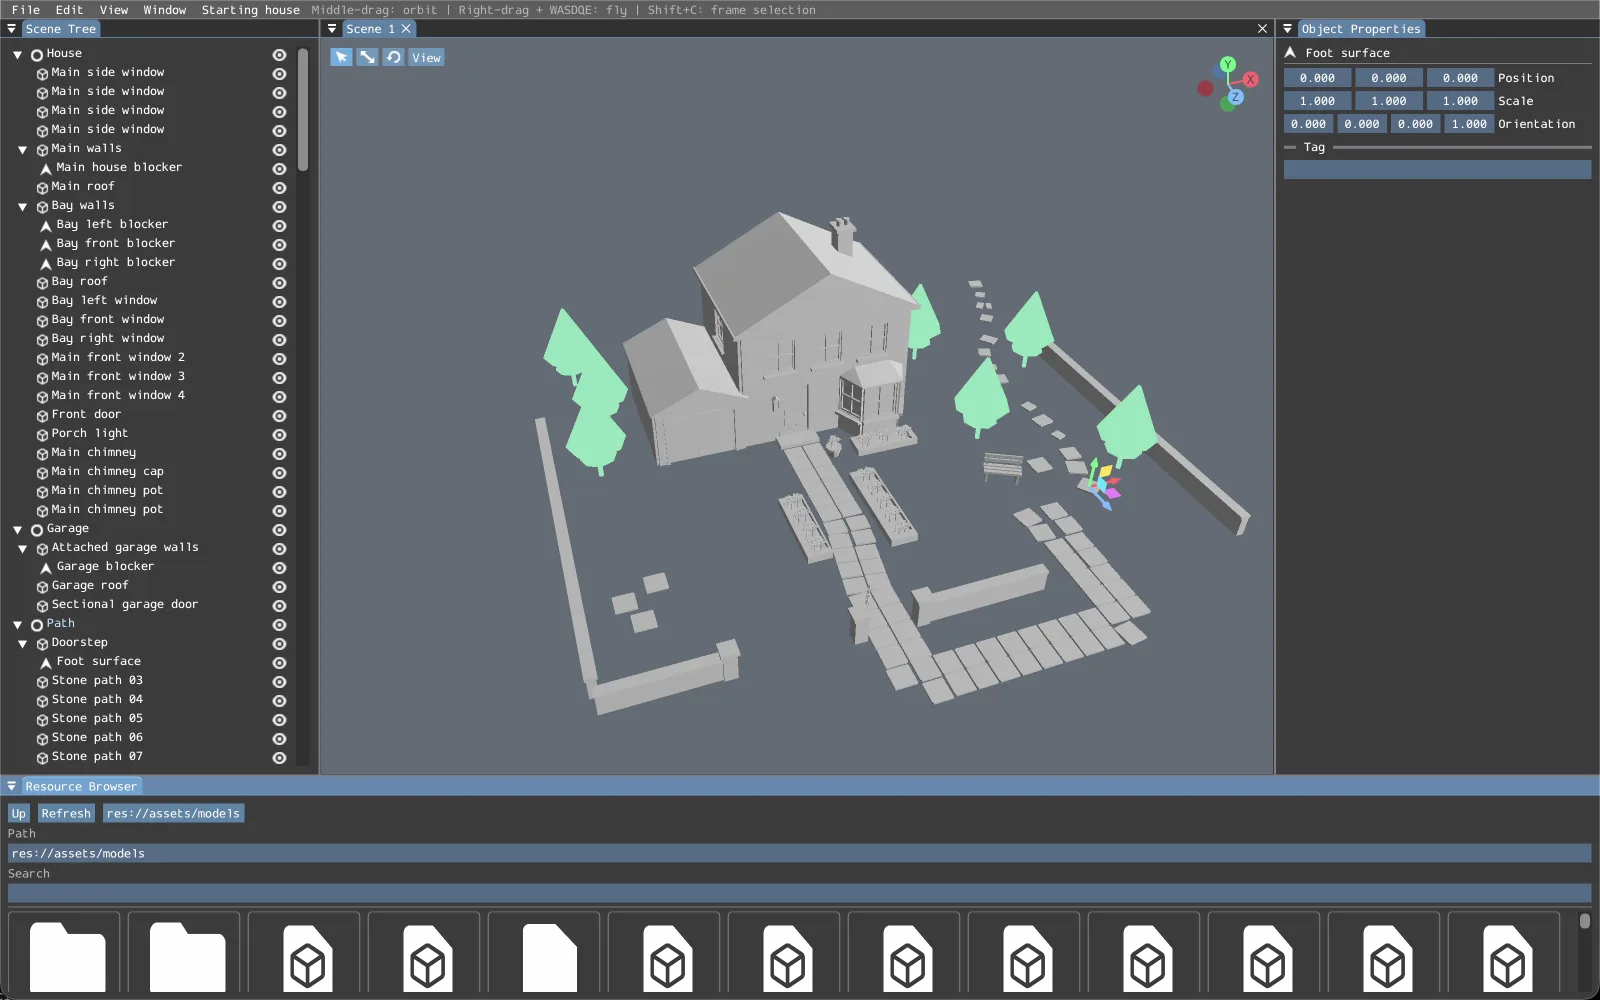This screenshot has width=1600, height=1000.
Task: Hide the Main roof node
Action: [x=280, y=187]
